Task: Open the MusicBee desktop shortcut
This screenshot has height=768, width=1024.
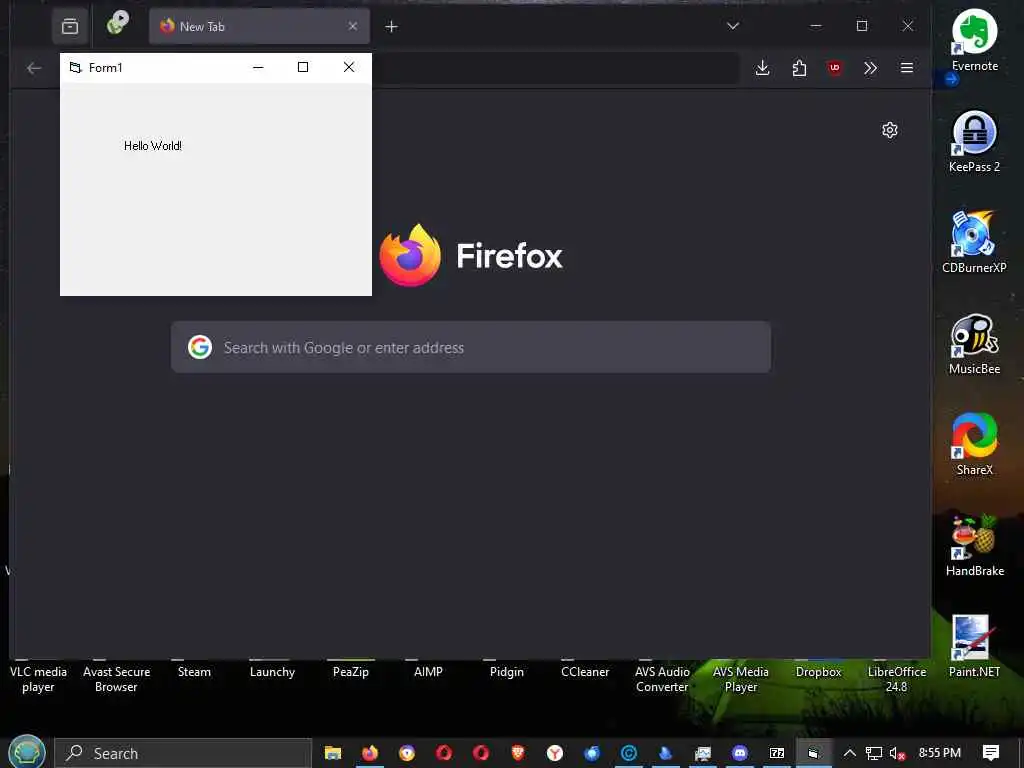Action: [x=974, y=343]
